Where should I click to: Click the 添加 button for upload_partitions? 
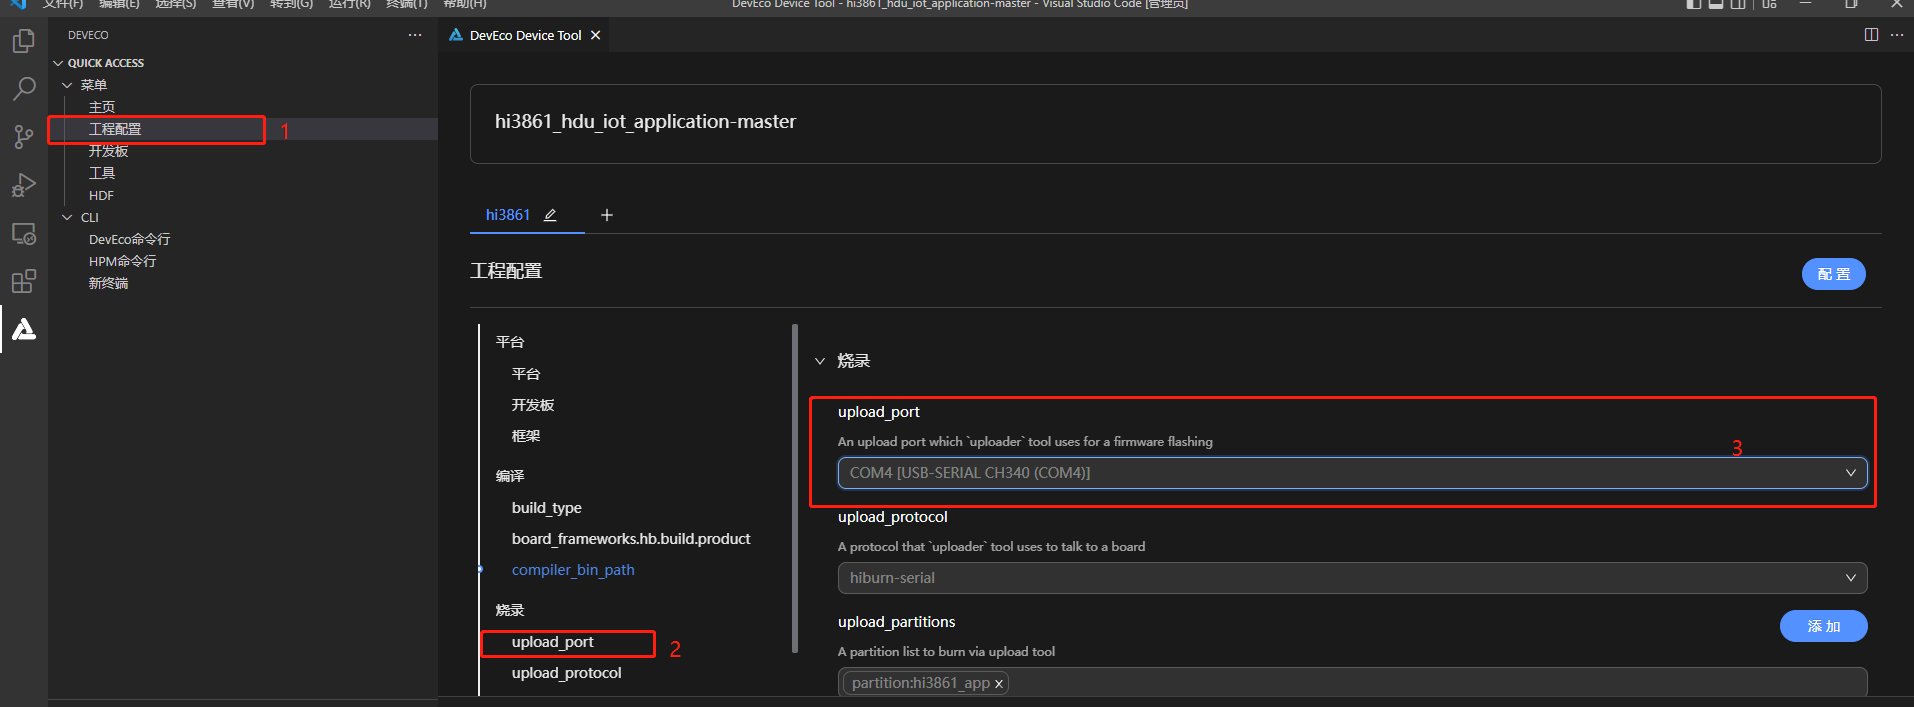tap(1823, 626)
